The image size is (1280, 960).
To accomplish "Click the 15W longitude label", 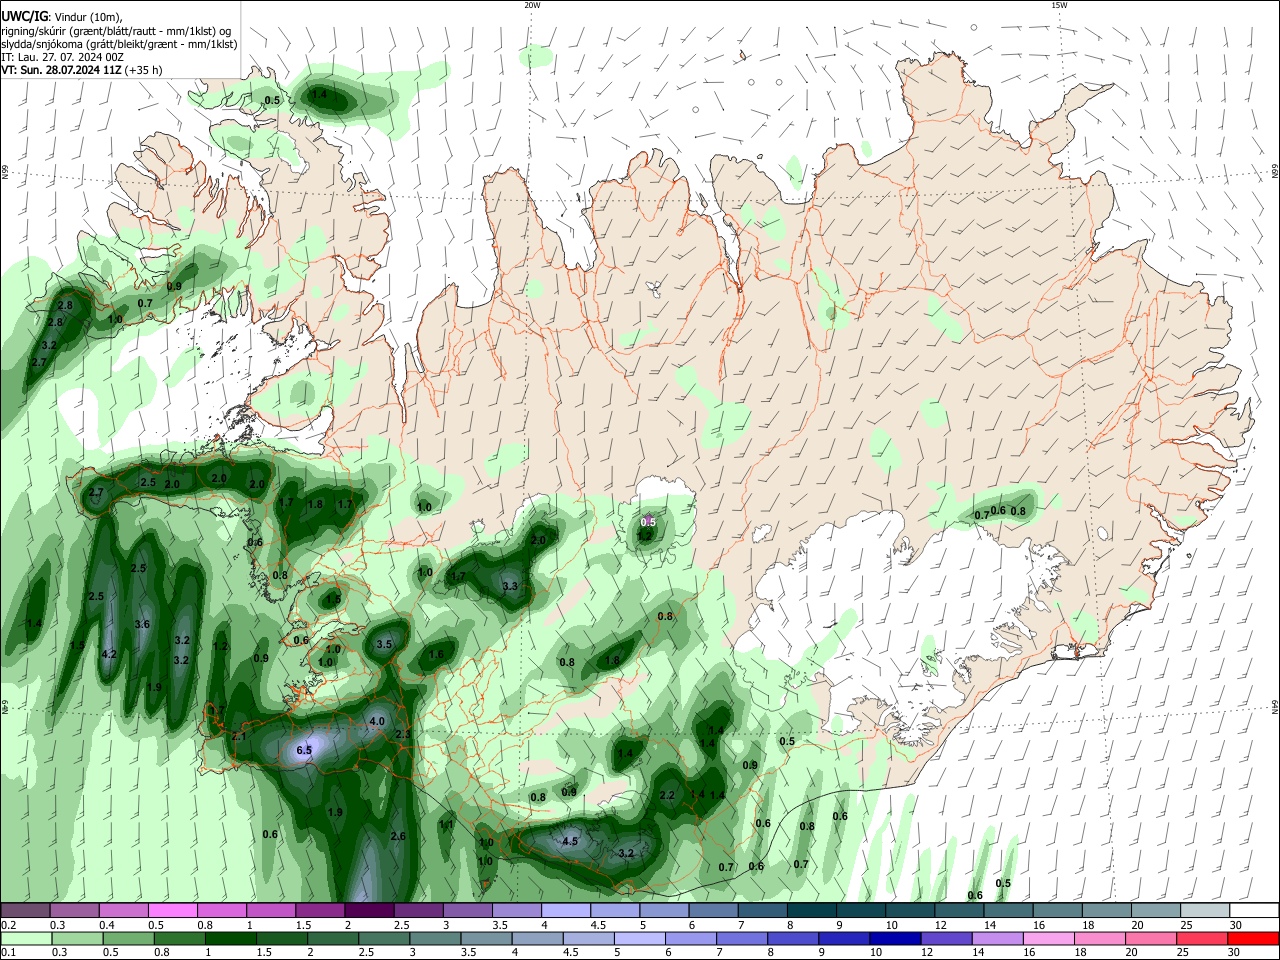I will (x=1059, y=5).
